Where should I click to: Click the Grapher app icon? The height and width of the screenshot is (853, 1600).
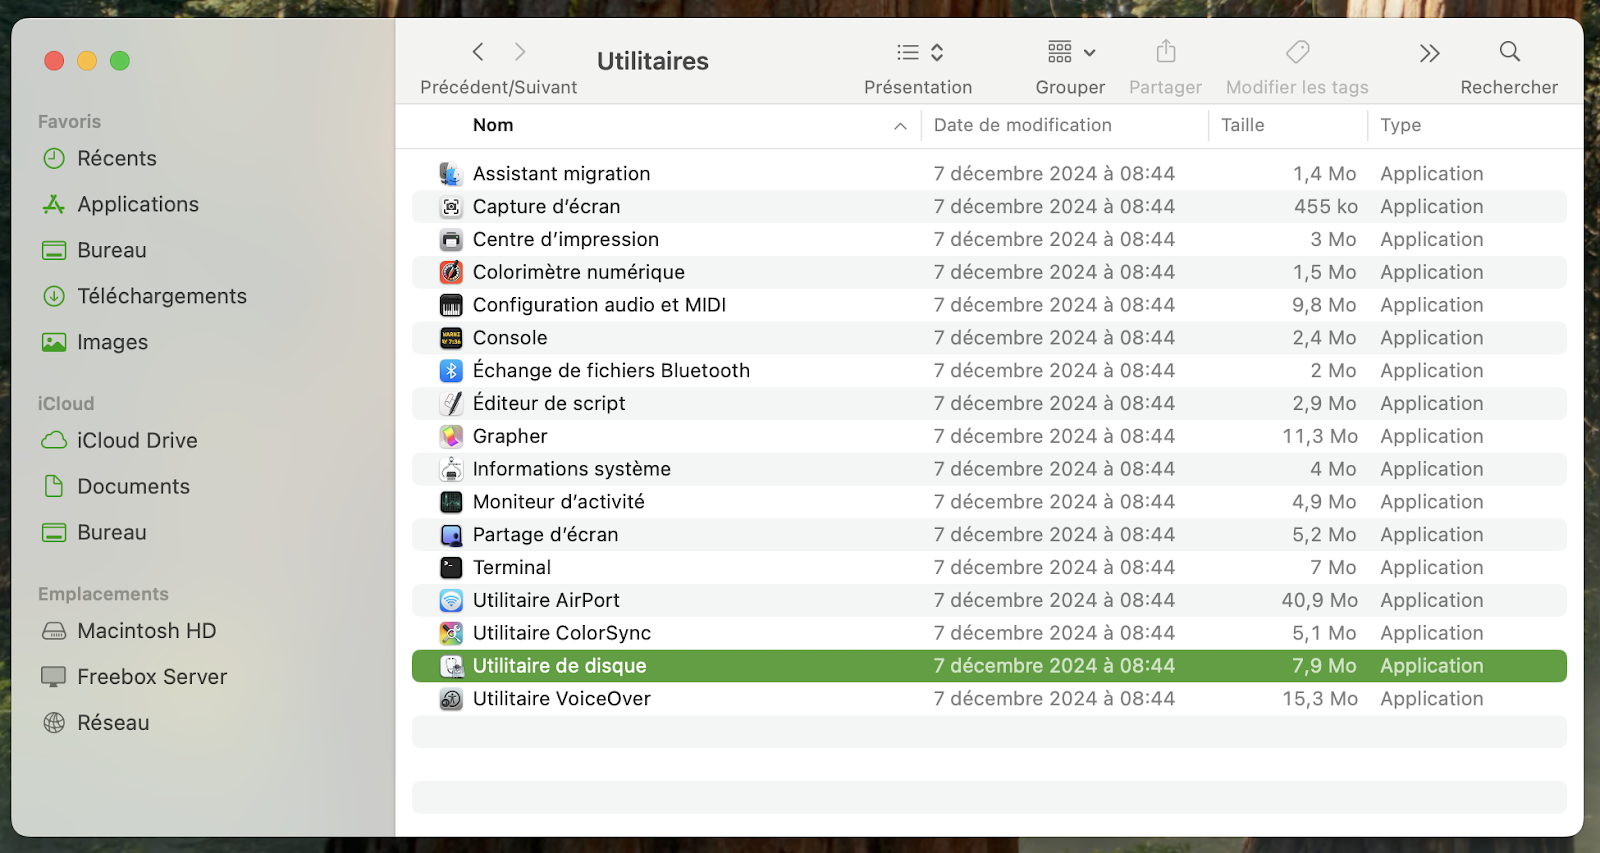click(x=451, y=437)
